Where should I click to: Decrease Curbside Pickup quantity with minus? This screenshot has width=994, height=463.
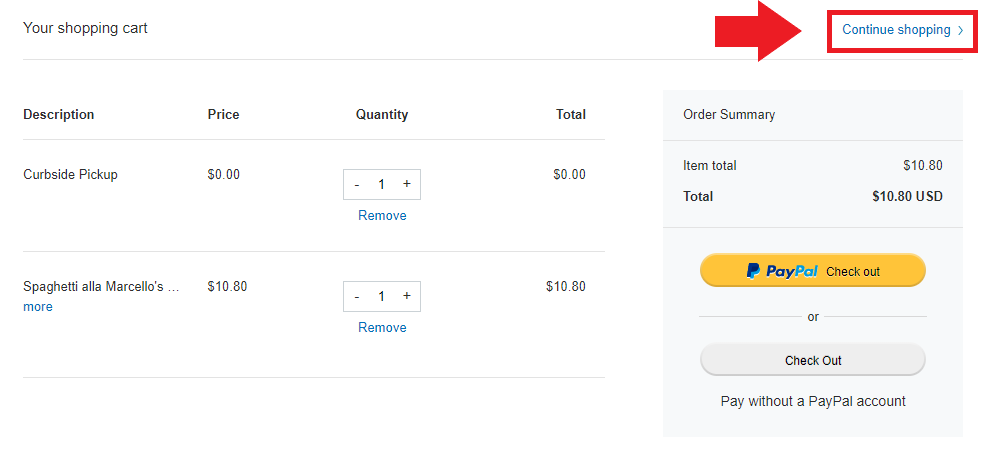357,185
